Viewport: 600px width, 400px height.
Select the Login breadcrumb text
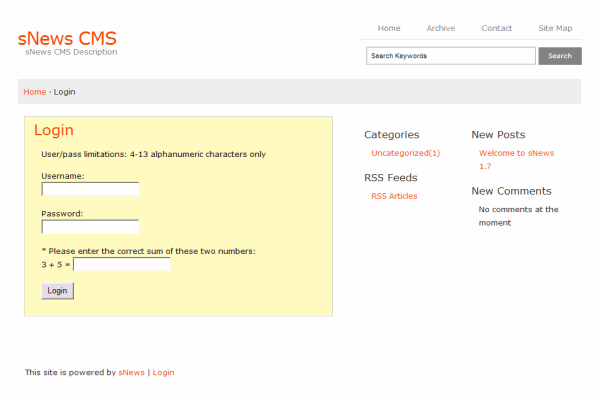tap(65, 92)
